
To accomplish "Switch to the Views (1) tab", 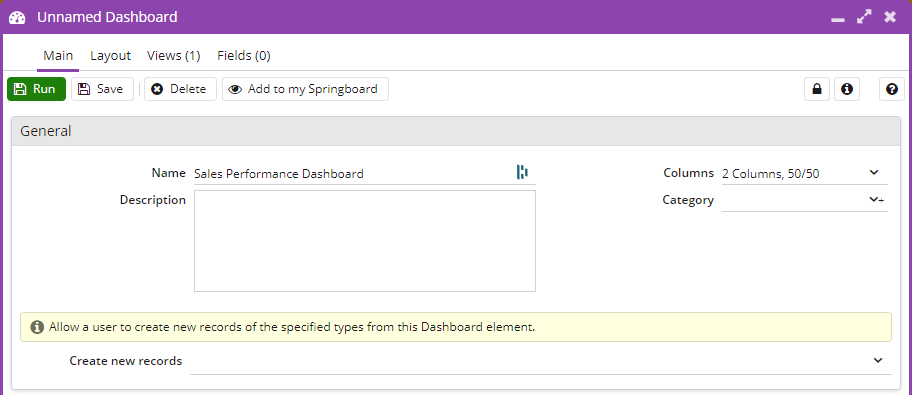I will tap(173, 56).
